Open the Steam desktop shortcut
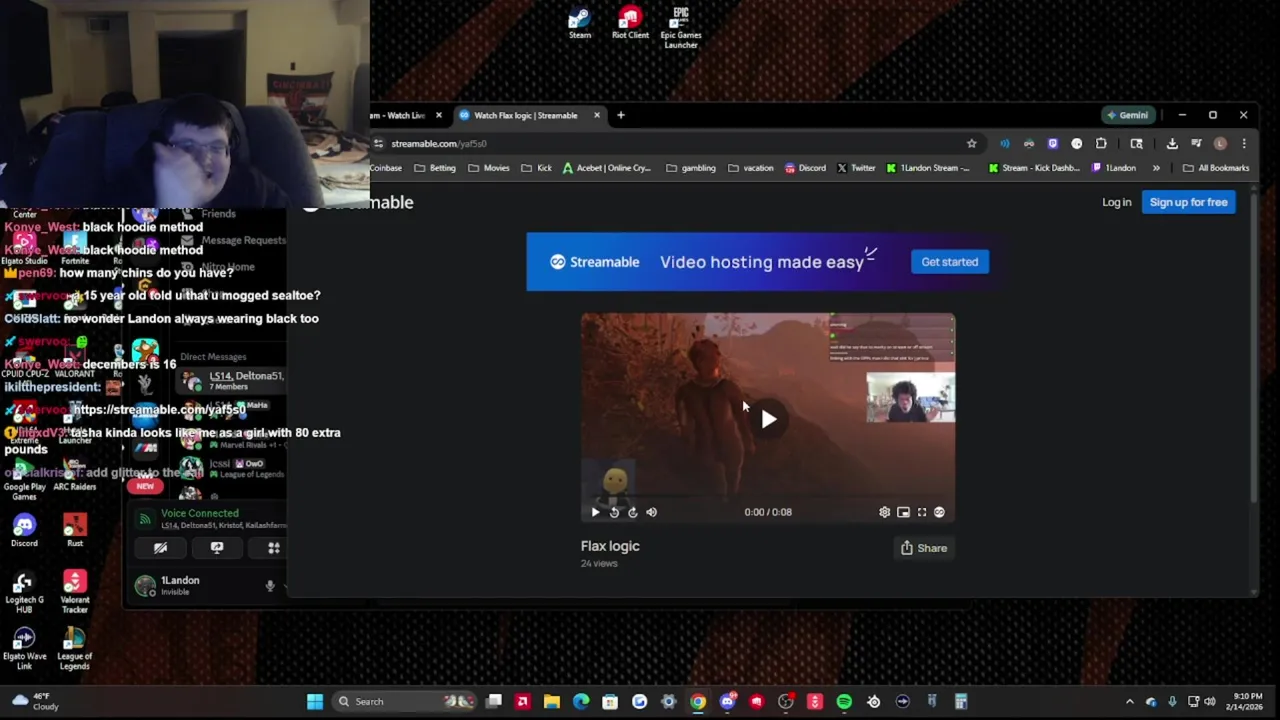The width and height of the screenshot is (1280, 720). 580,24
